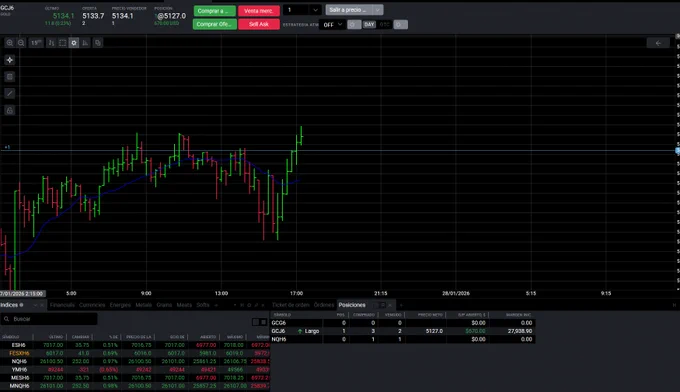Screen dimensions: 680x392
Task: Select YMH6 row in watchlist
Action: click(x=135, y=369)
